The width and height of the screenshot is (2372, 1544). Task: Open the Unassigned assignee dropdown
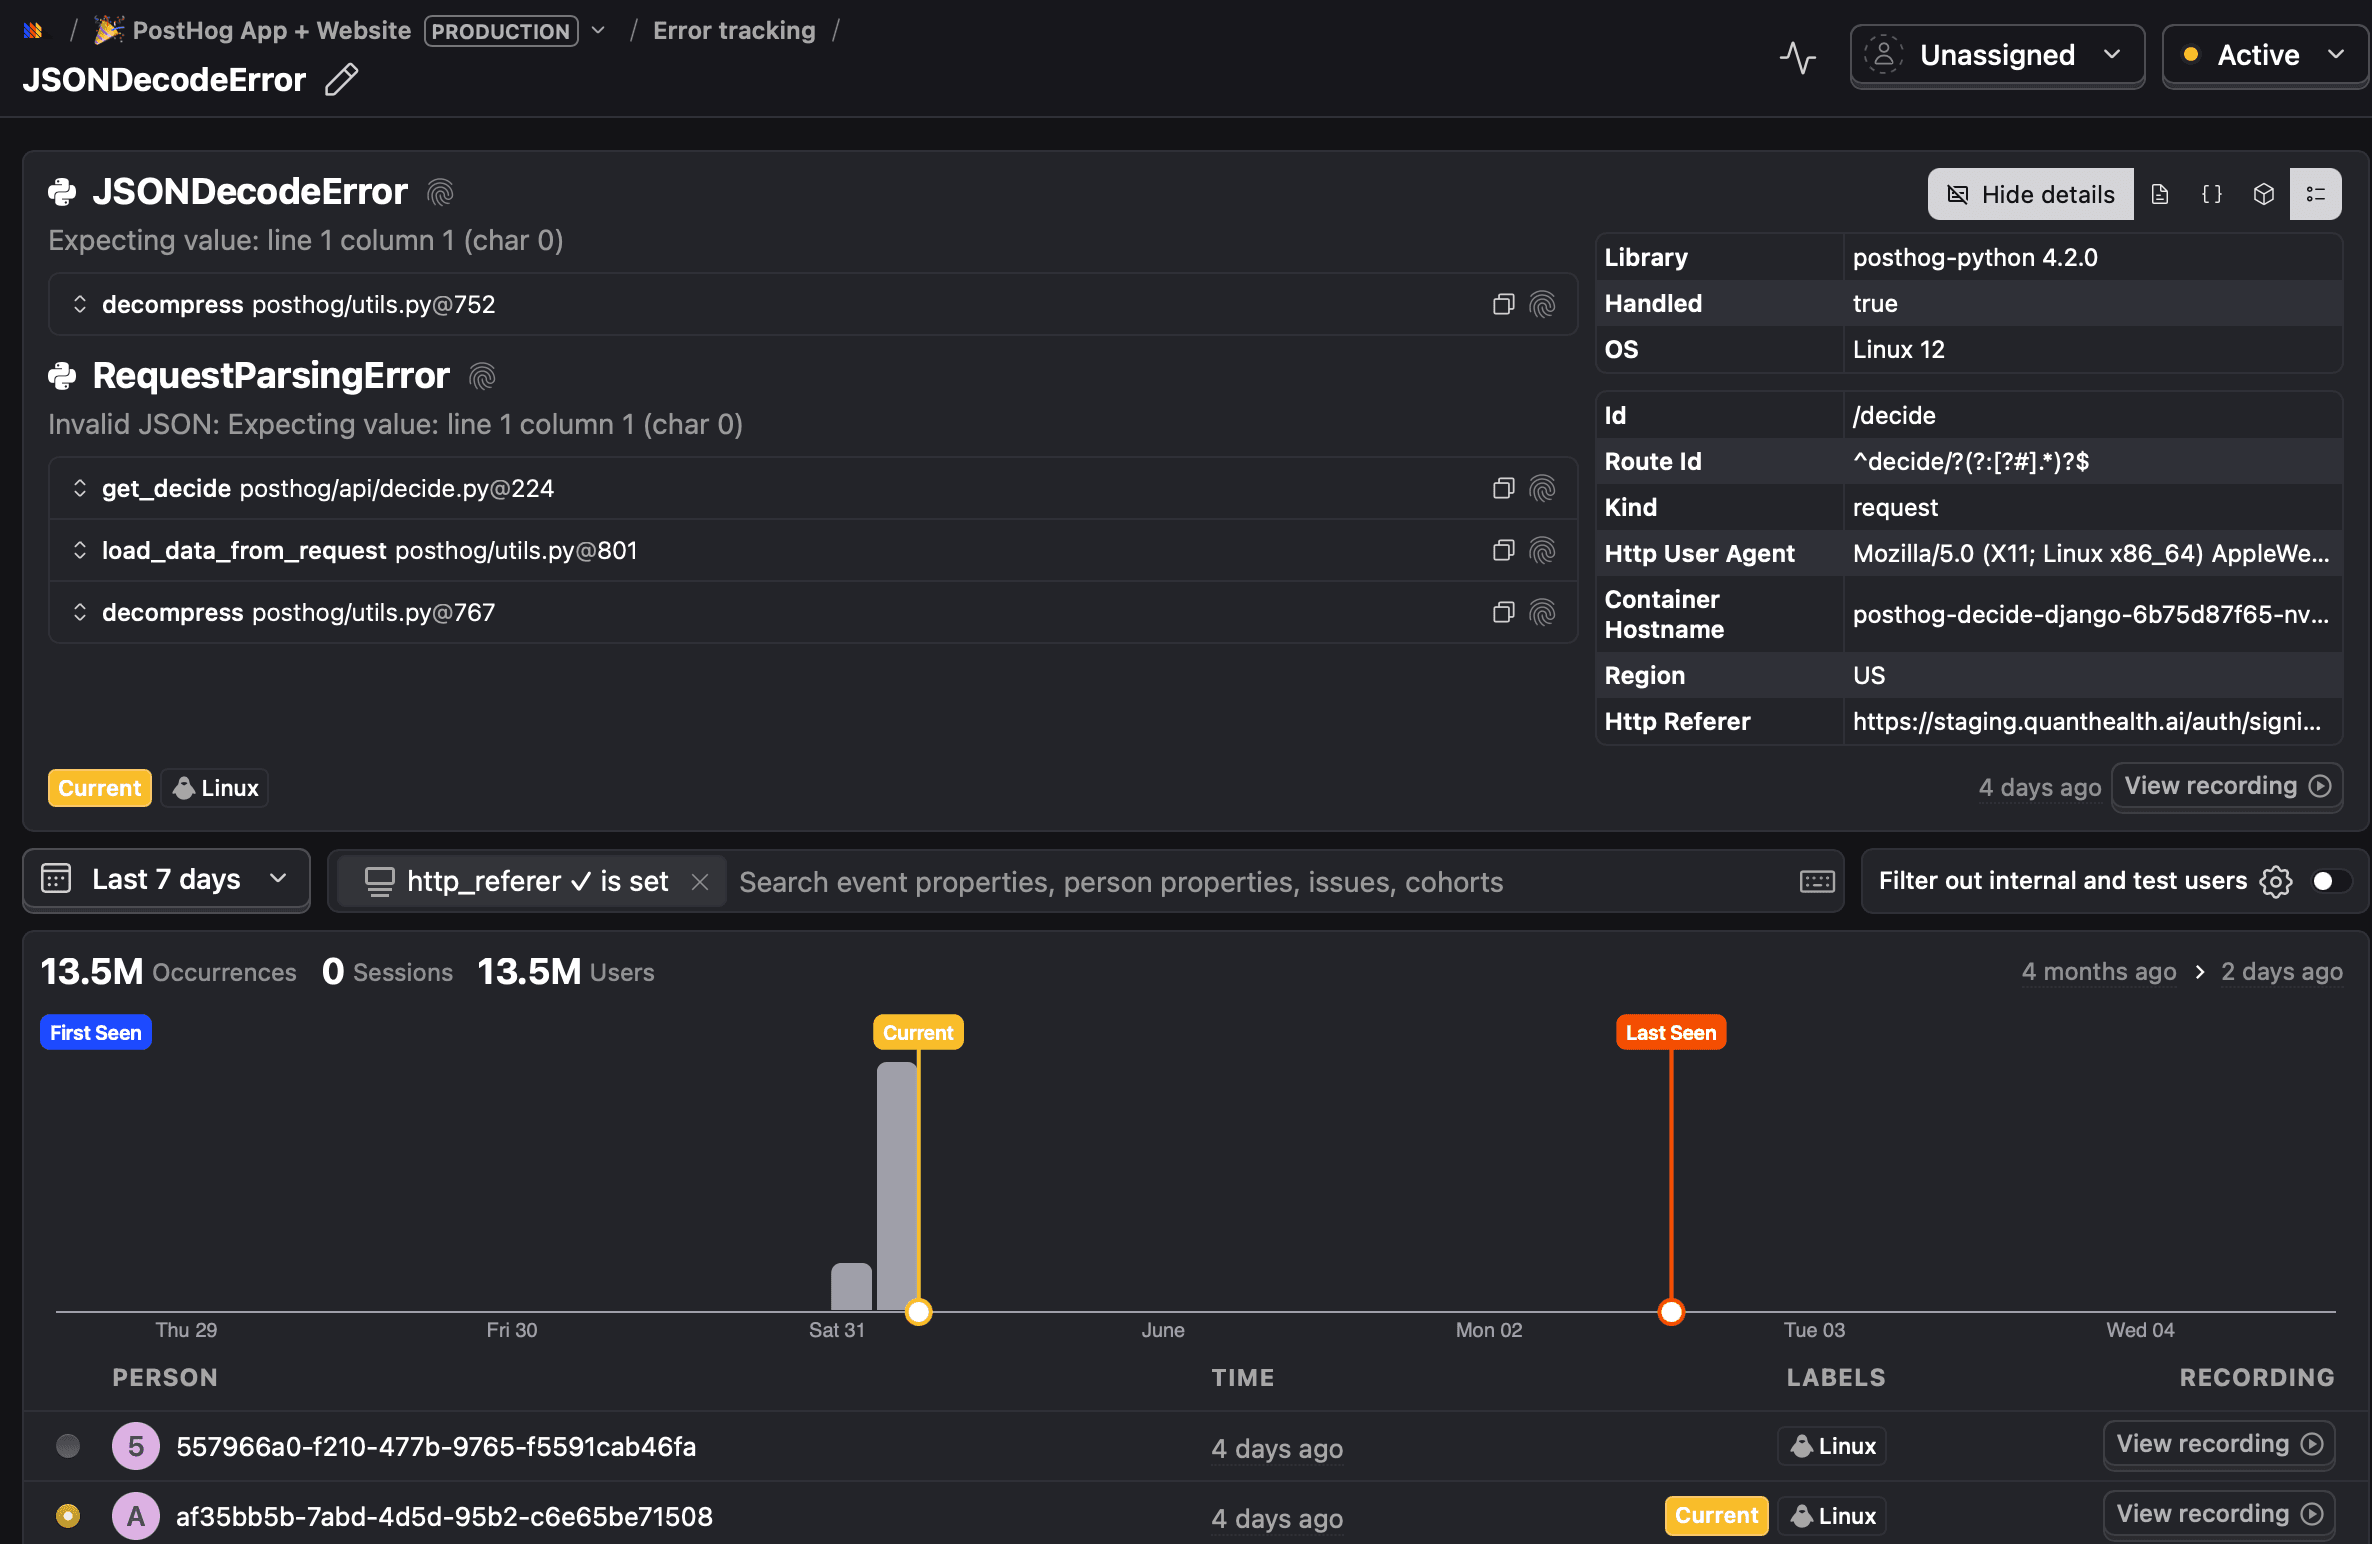[1997, 56]
